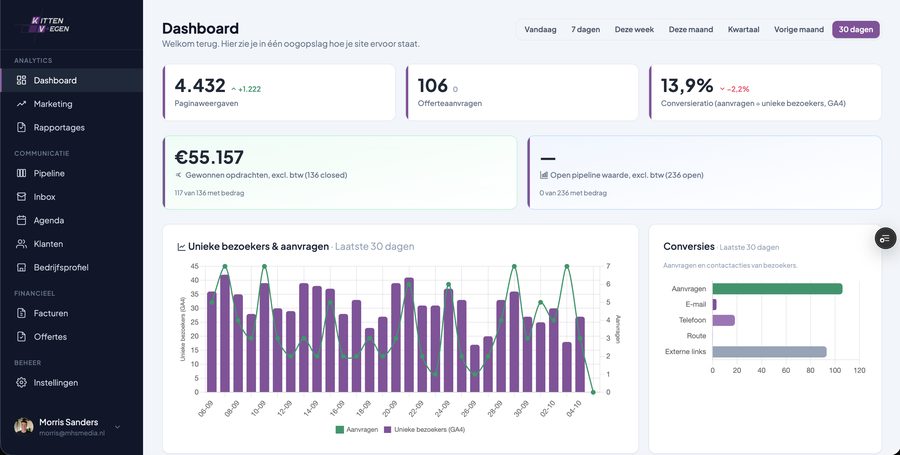Viewport: 900px width, 455px height.
Task: Click the '117 van 136 met bedrag' text
Action: 209,193
